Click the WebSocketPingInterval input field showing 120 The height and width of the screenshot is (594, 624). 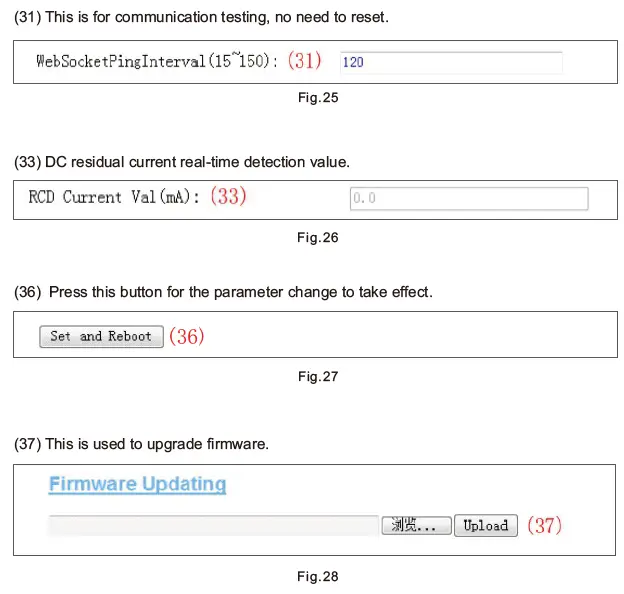click(x=450, y=62)
